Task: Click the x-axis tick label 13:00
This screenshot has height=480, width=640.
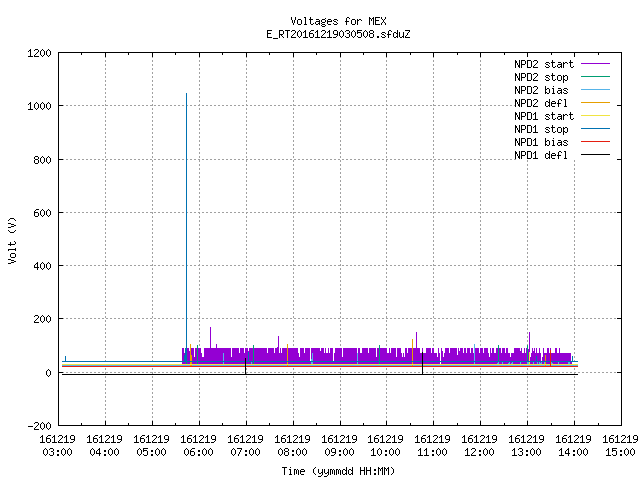Action: pyautogui.click(x=527, y=453)
